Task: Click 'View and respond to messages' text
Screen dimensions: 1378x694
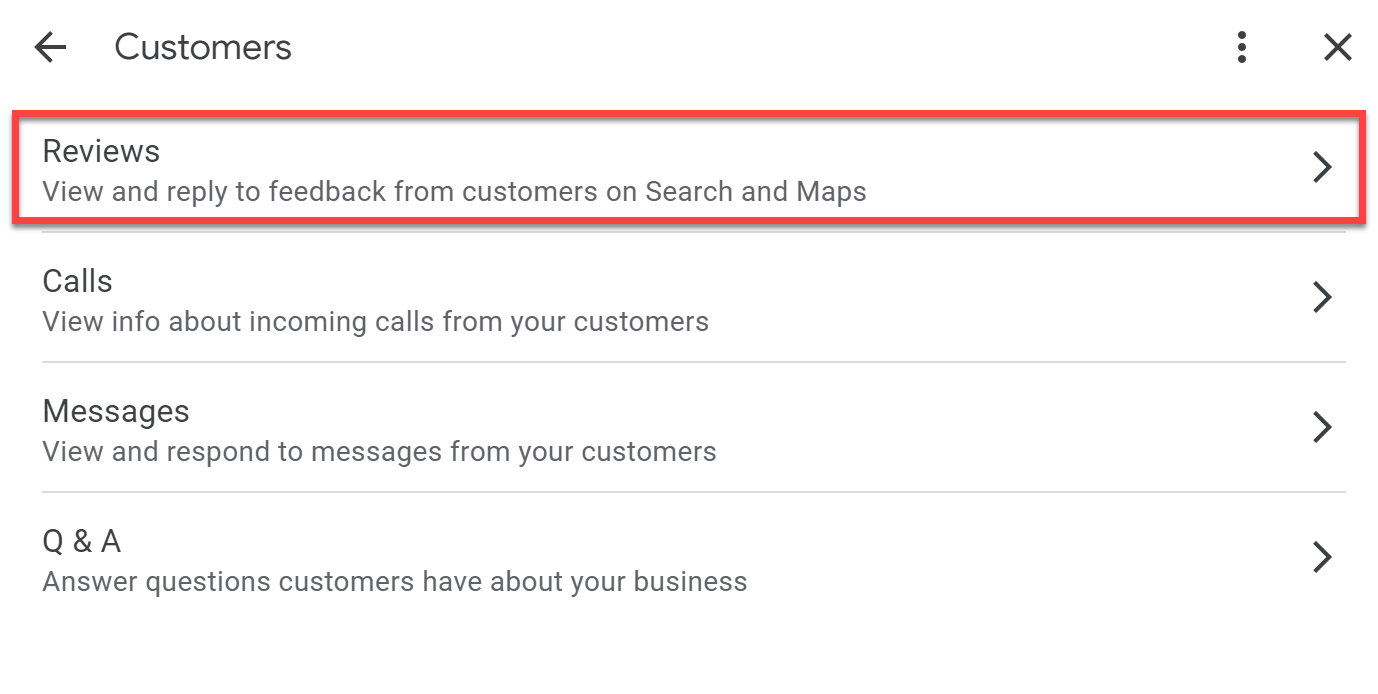Action: click(x=378, y=451)
